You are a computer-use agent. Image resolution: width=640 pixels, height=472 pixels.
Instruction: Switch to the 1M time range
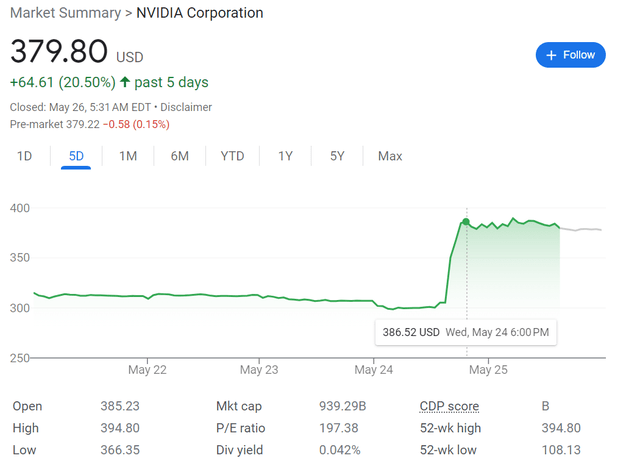tap(128, 156)
